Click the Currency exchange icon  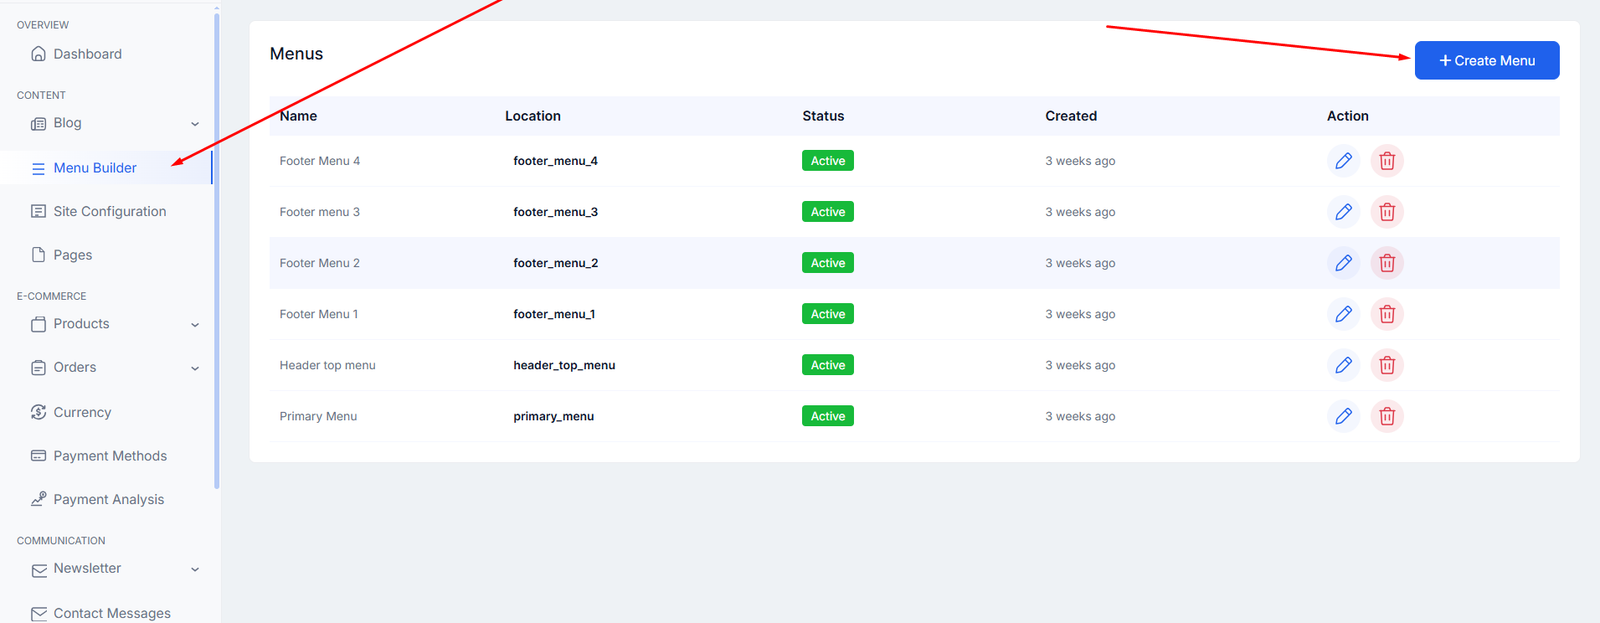coord(38,412)
